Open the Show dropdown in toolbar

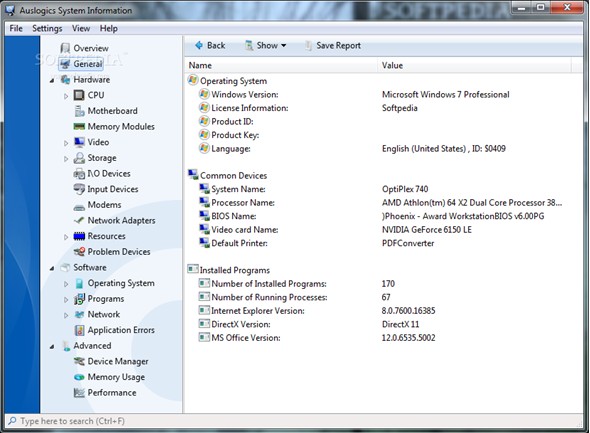266,46
